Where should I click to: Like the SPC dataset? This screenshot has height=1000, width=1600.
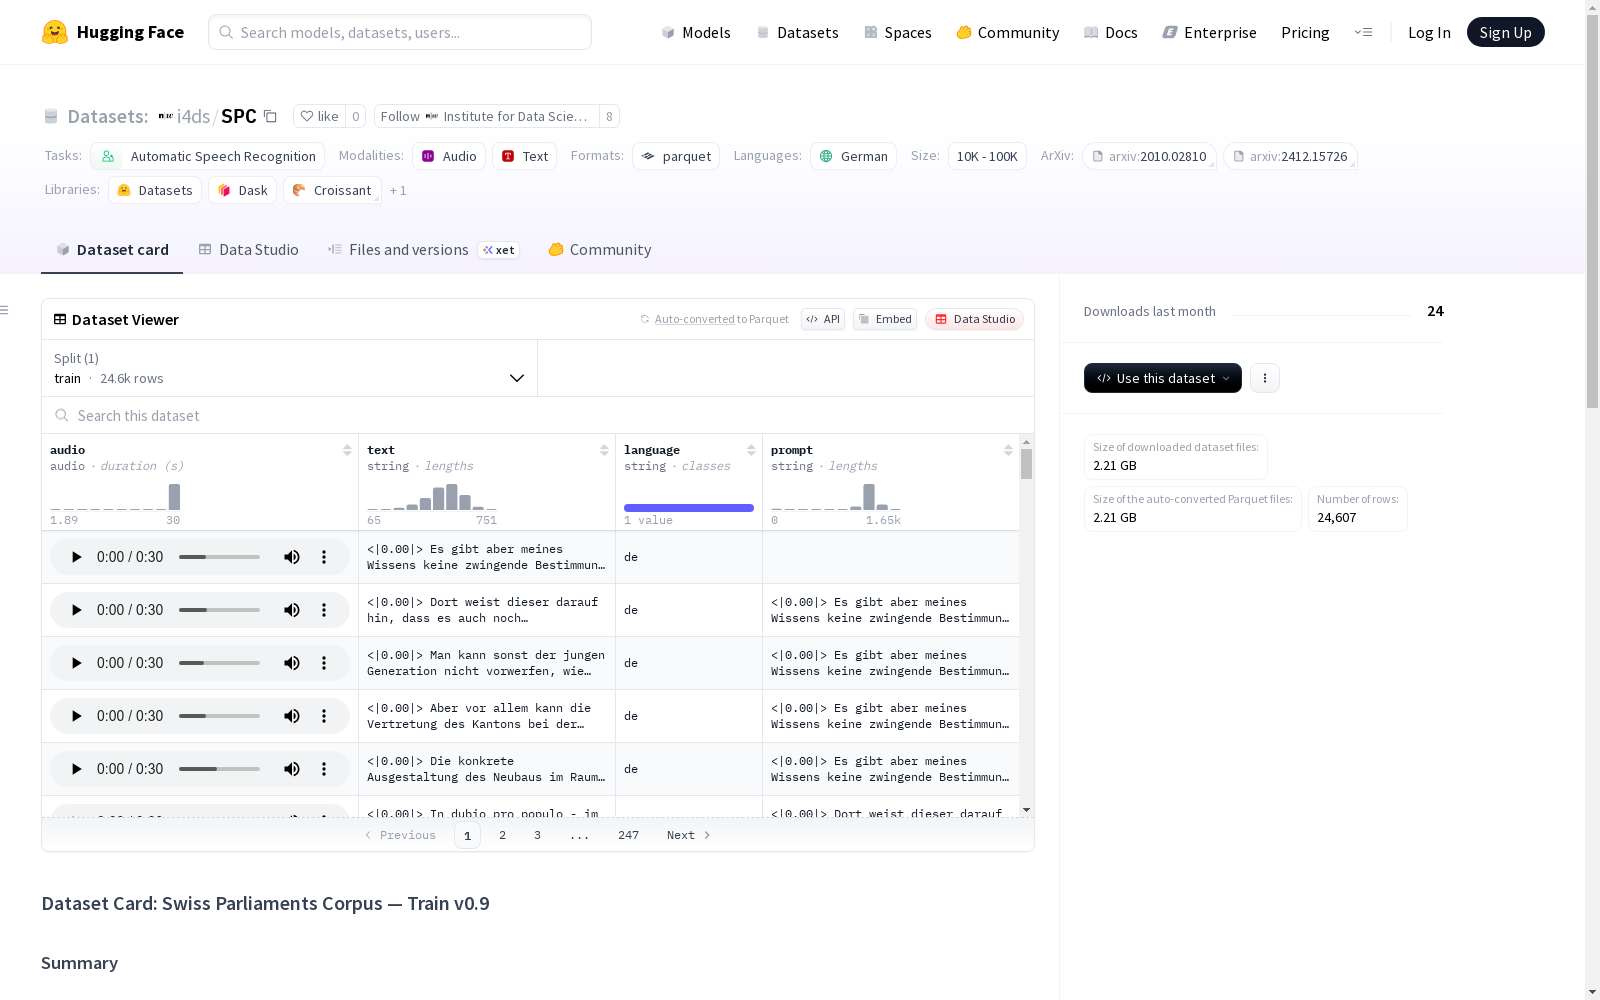(x=320, y=116)
